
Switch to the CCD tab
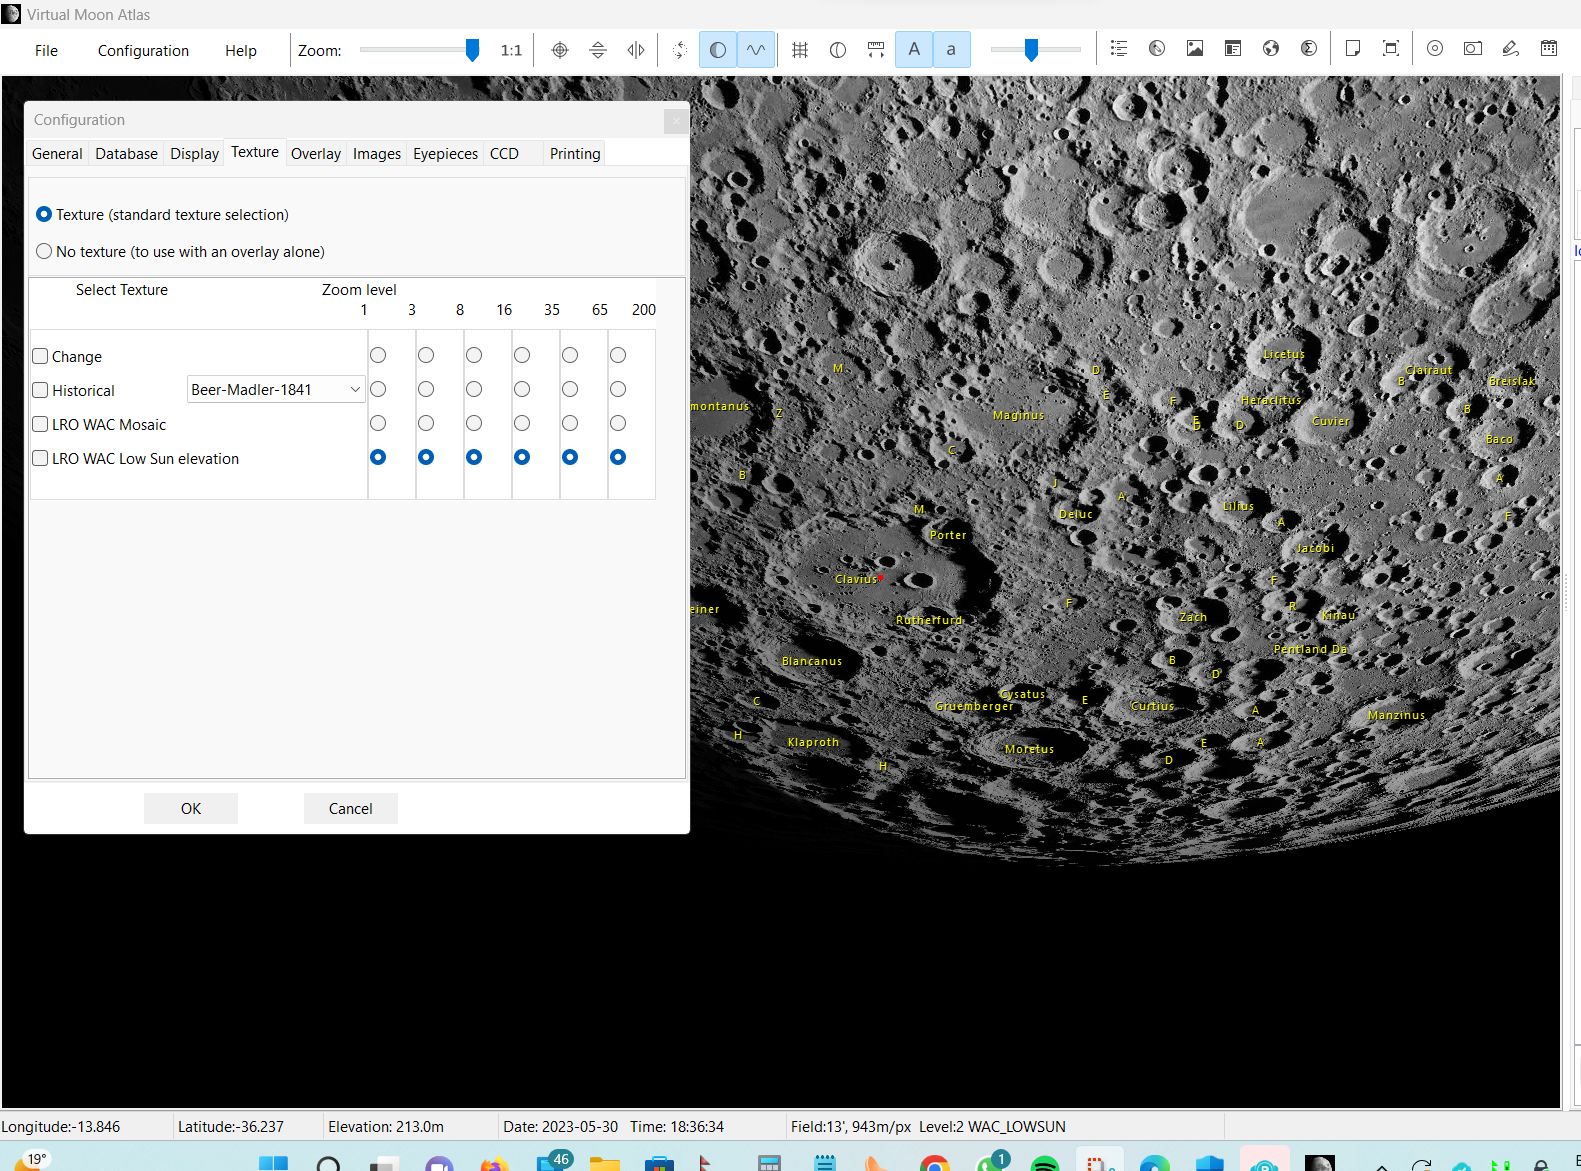(x=504, y=154)
